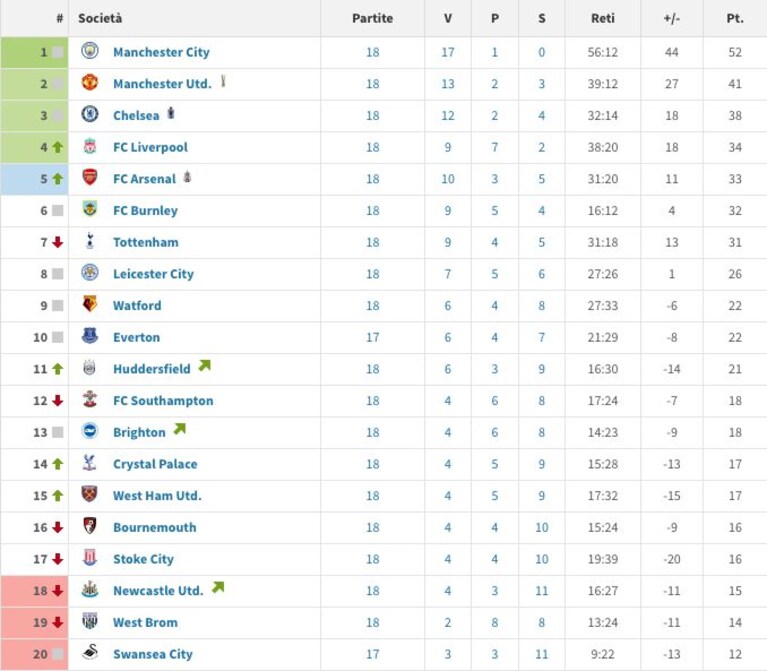Image resolution: width=767 pixels, height=671 pixels.
Task: Click the trophy icon next to Manchester Utd.
Action: click(223, 81)
